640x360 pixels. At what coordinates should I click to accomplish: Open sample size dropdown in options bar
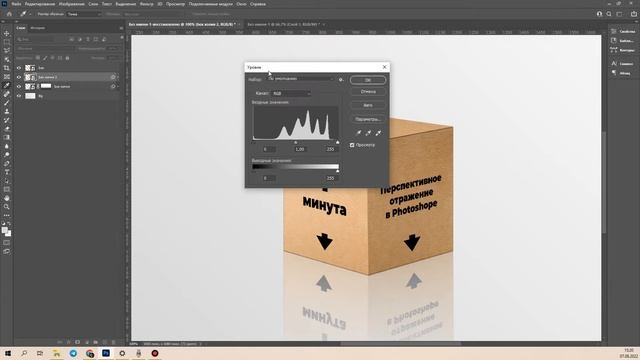pyautogui.click(x=84, y=14)
